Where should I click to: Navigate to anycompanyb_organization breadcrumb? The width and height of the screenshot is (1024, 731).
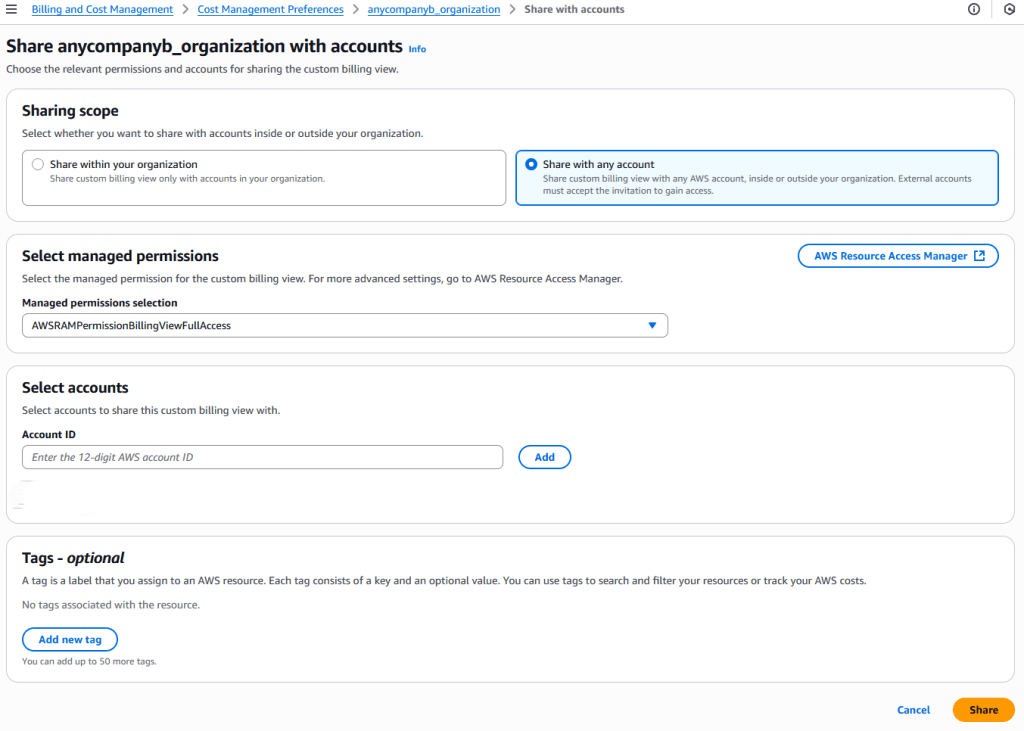click(433, 9)
